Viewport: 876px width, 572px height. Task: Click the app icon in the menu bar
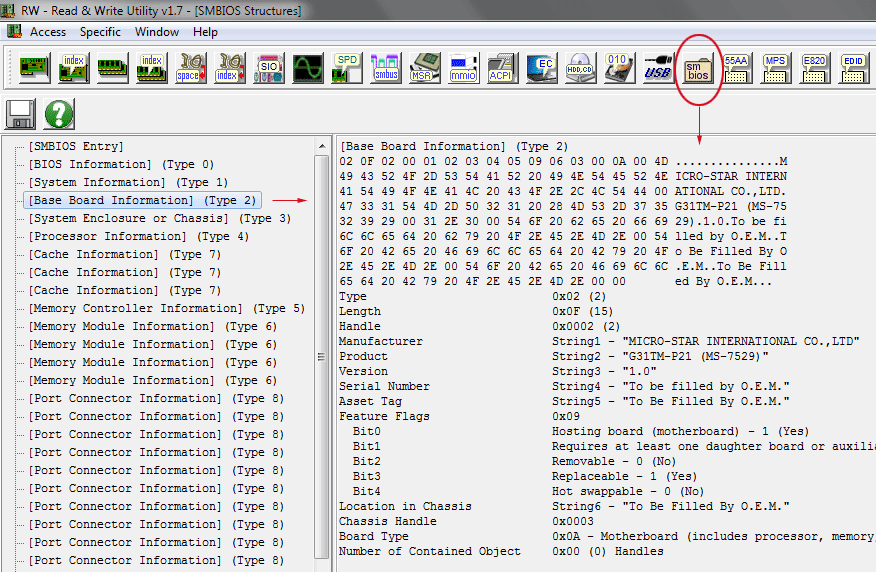(x=14, y=31)
